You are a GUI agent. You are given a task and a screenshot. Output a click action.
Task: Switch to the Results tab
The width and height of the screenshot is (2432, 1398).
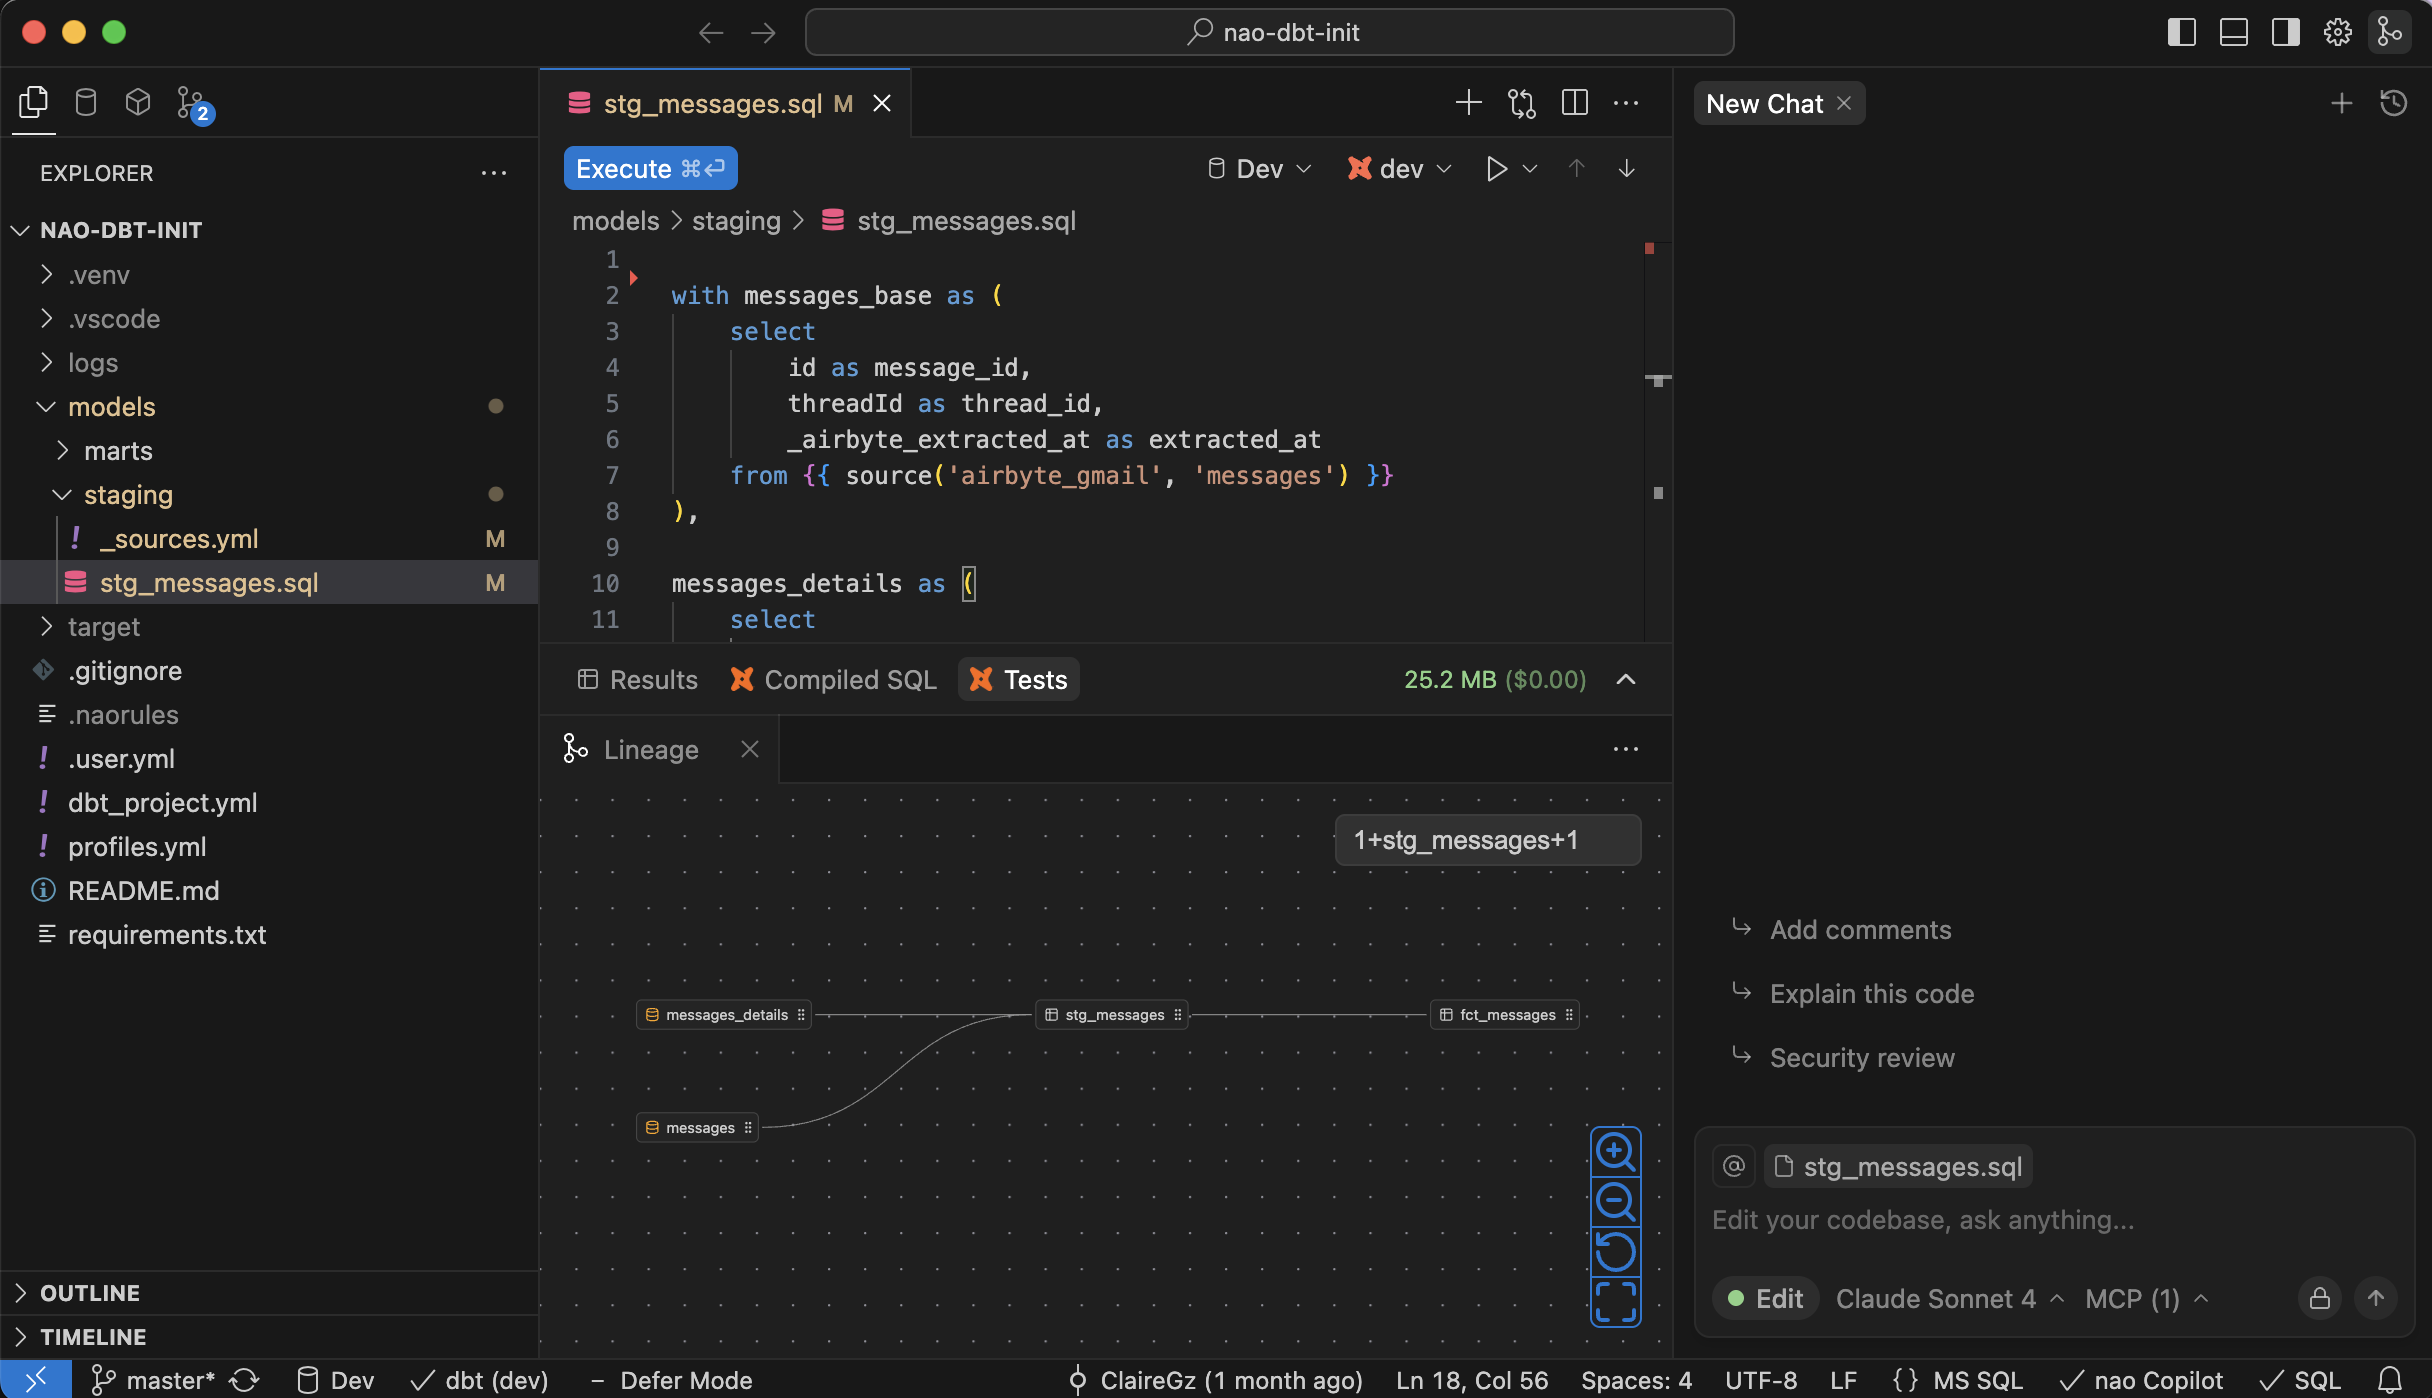point(638,680)
